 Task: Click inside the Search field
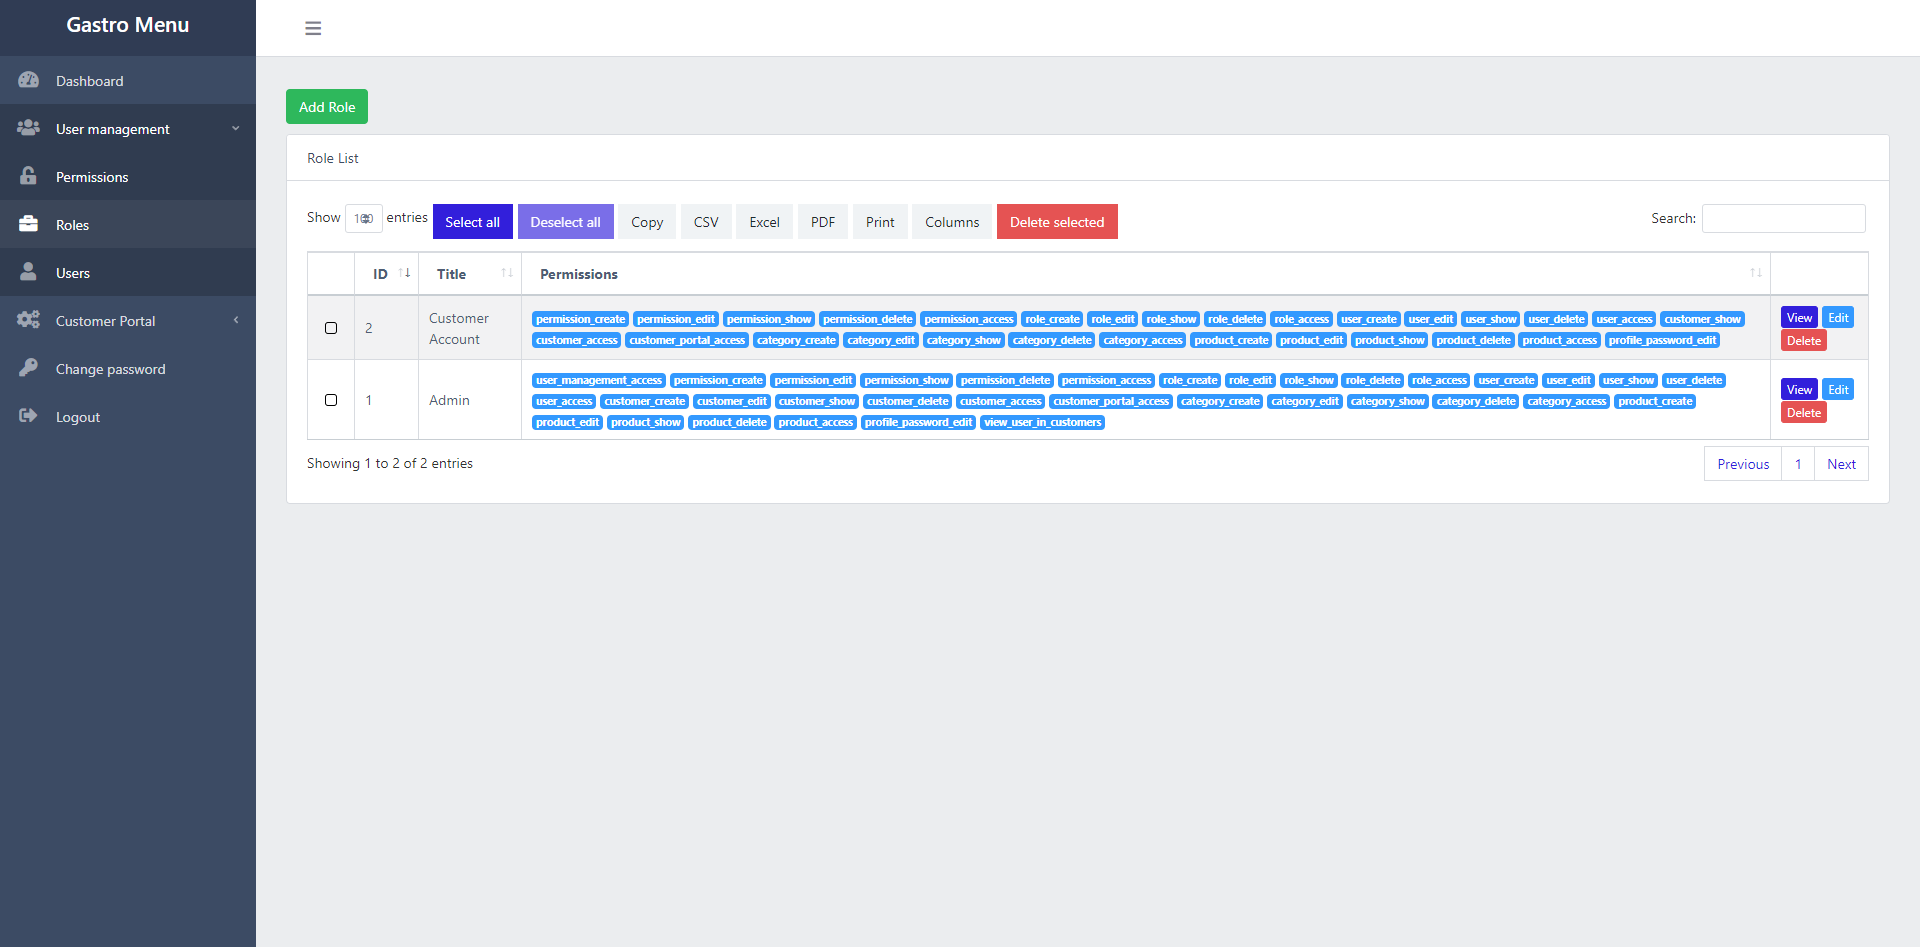point(1784,218)
